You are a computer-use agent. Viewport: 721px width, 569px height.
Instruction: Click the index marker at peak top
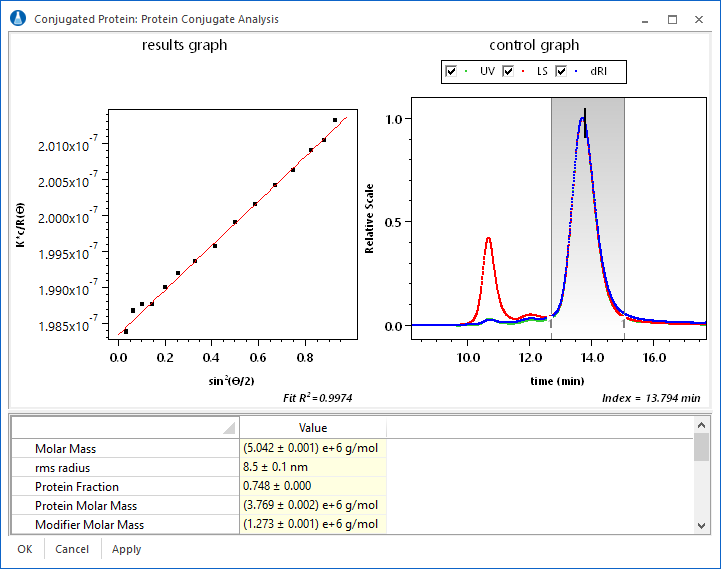coord(585,113)
